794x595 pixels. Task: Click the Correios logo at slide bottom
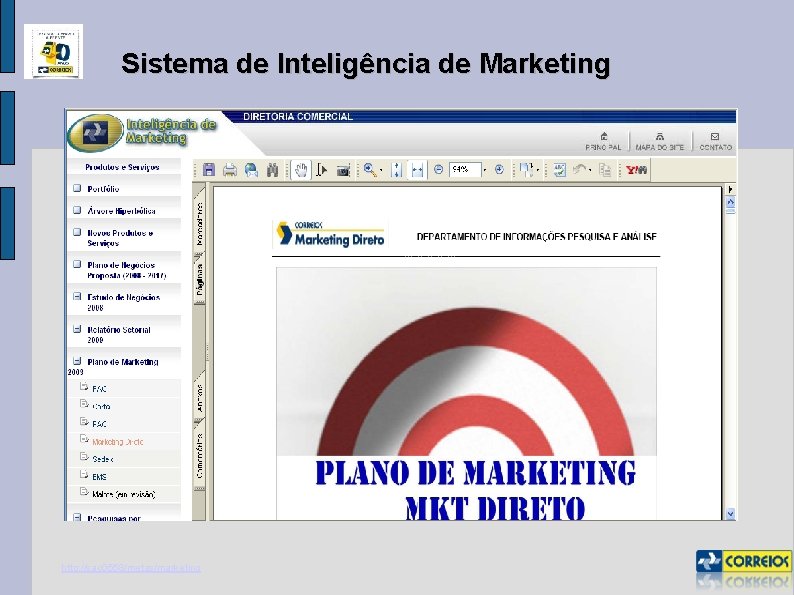coord(744,561)
